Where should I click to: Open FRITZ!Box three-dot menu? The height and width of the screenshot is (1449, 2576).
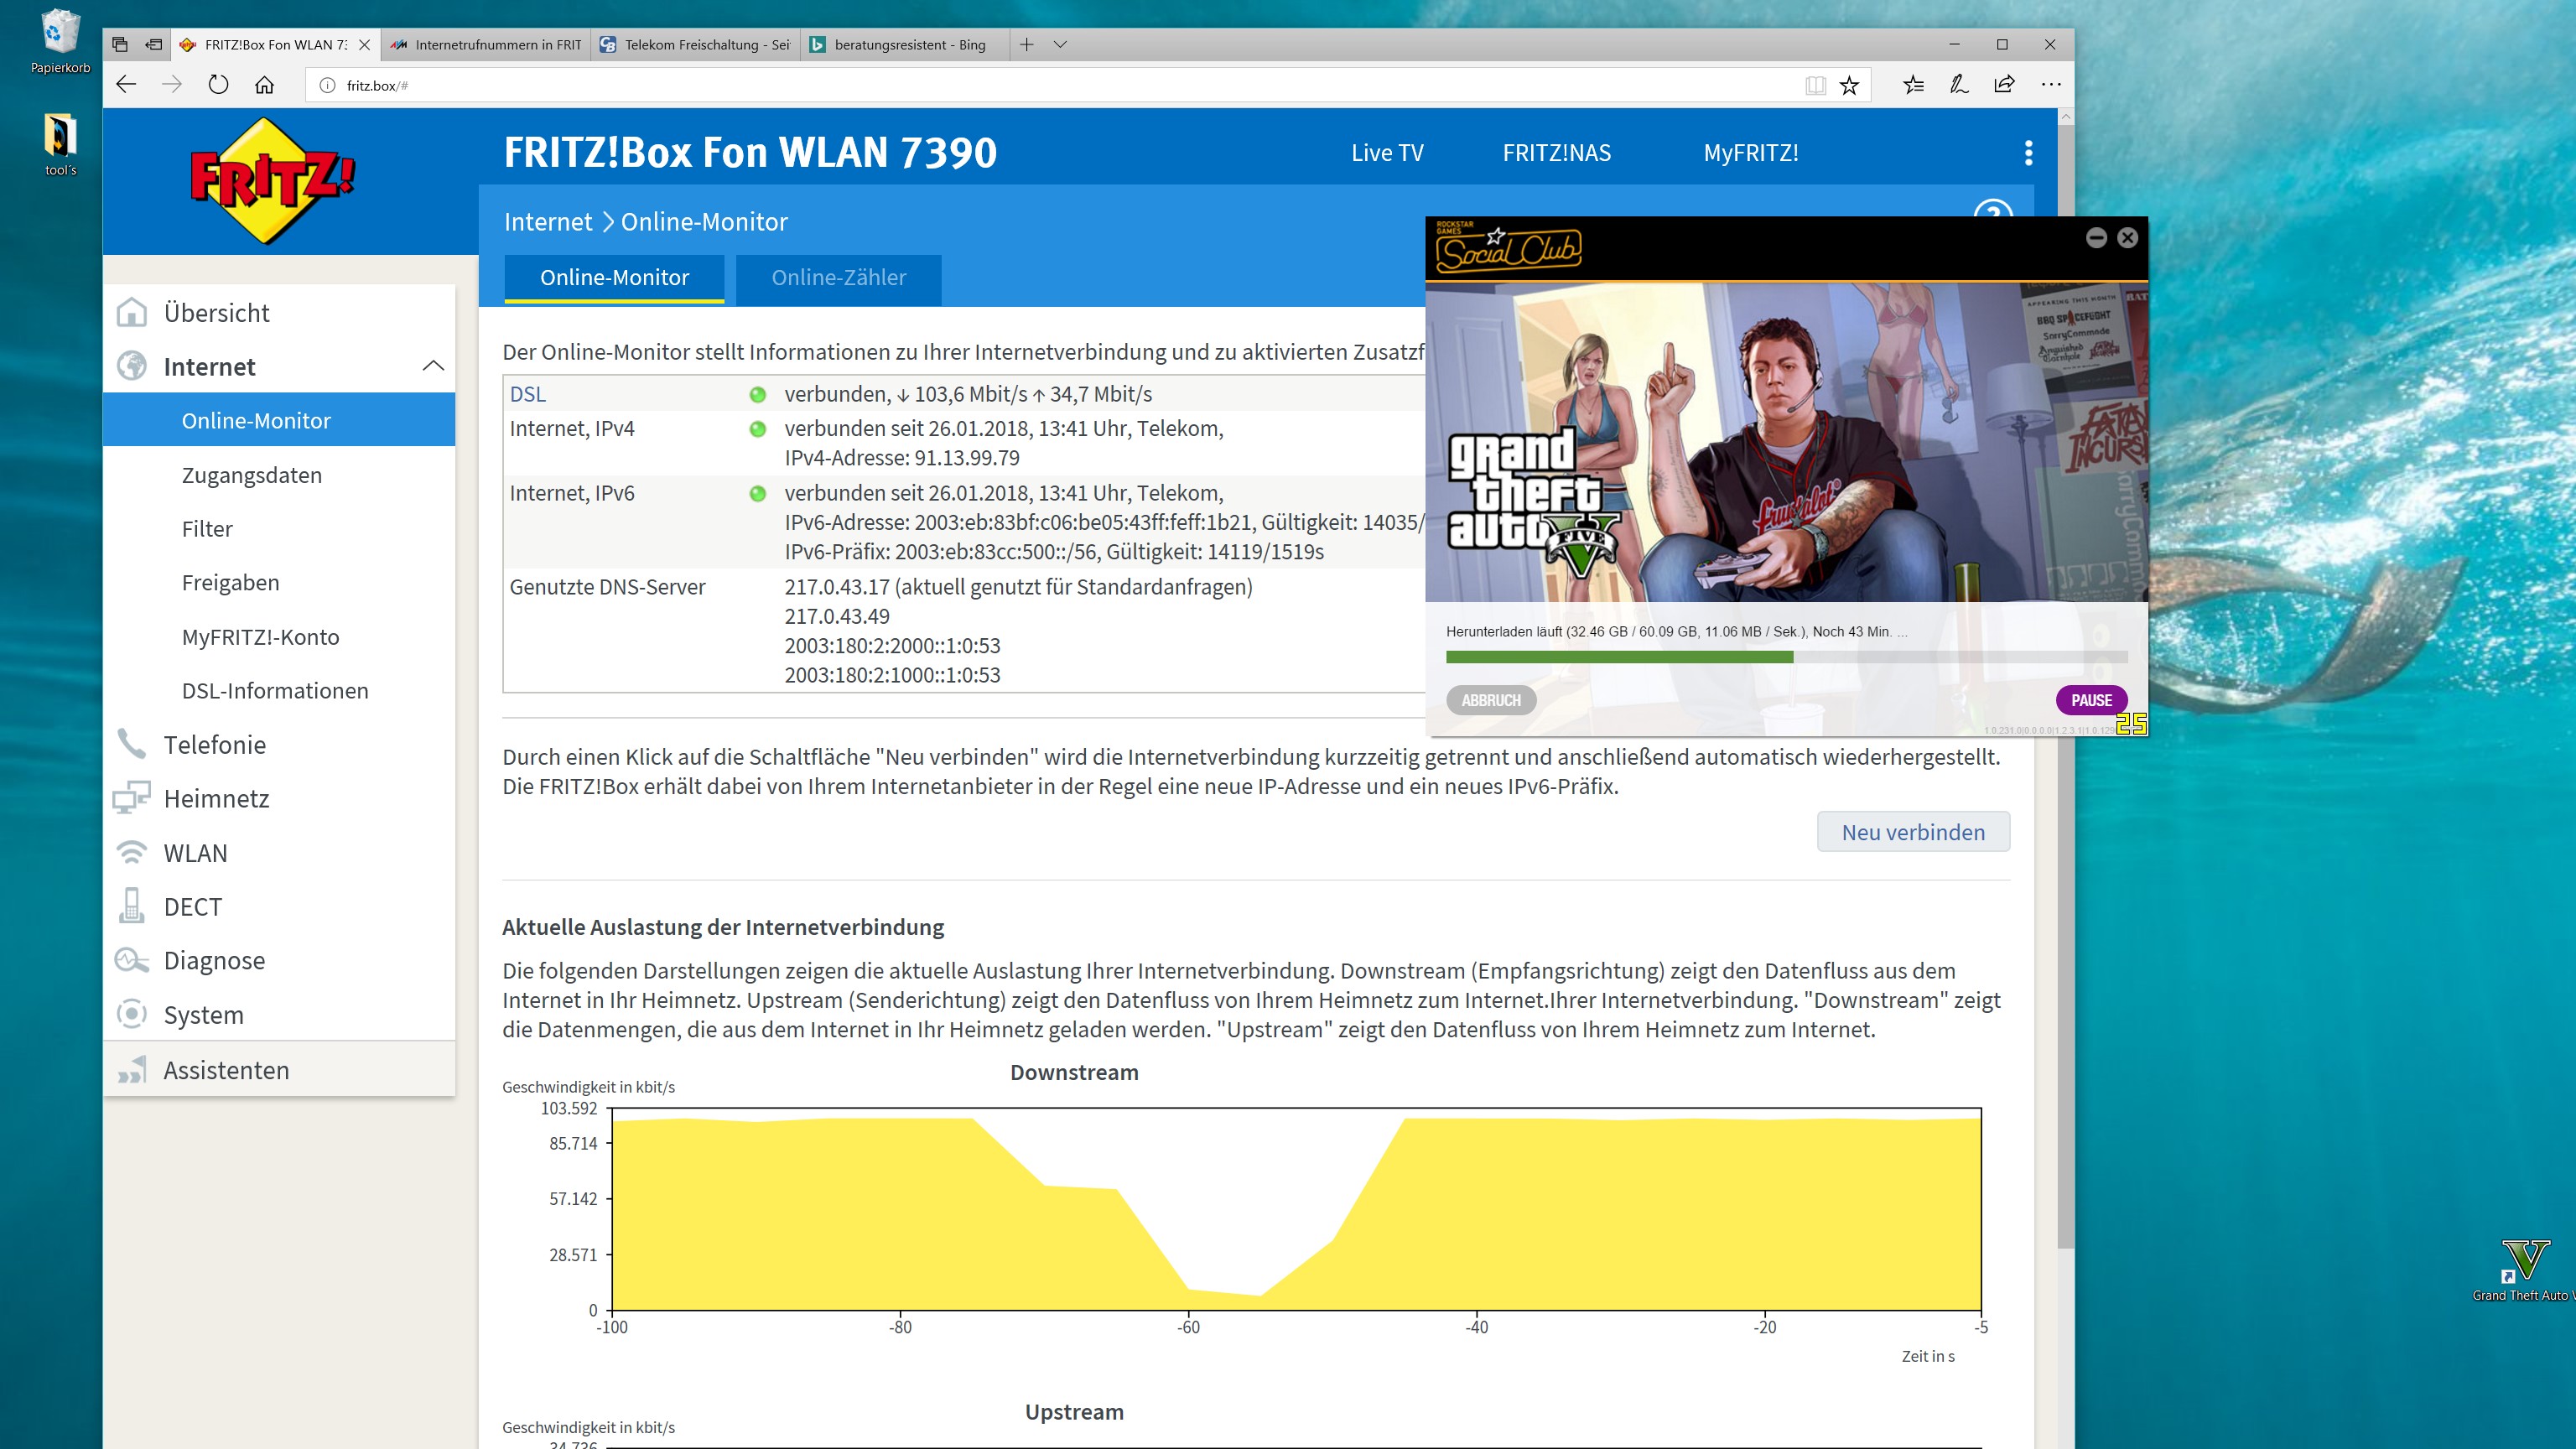[2028, 153]
